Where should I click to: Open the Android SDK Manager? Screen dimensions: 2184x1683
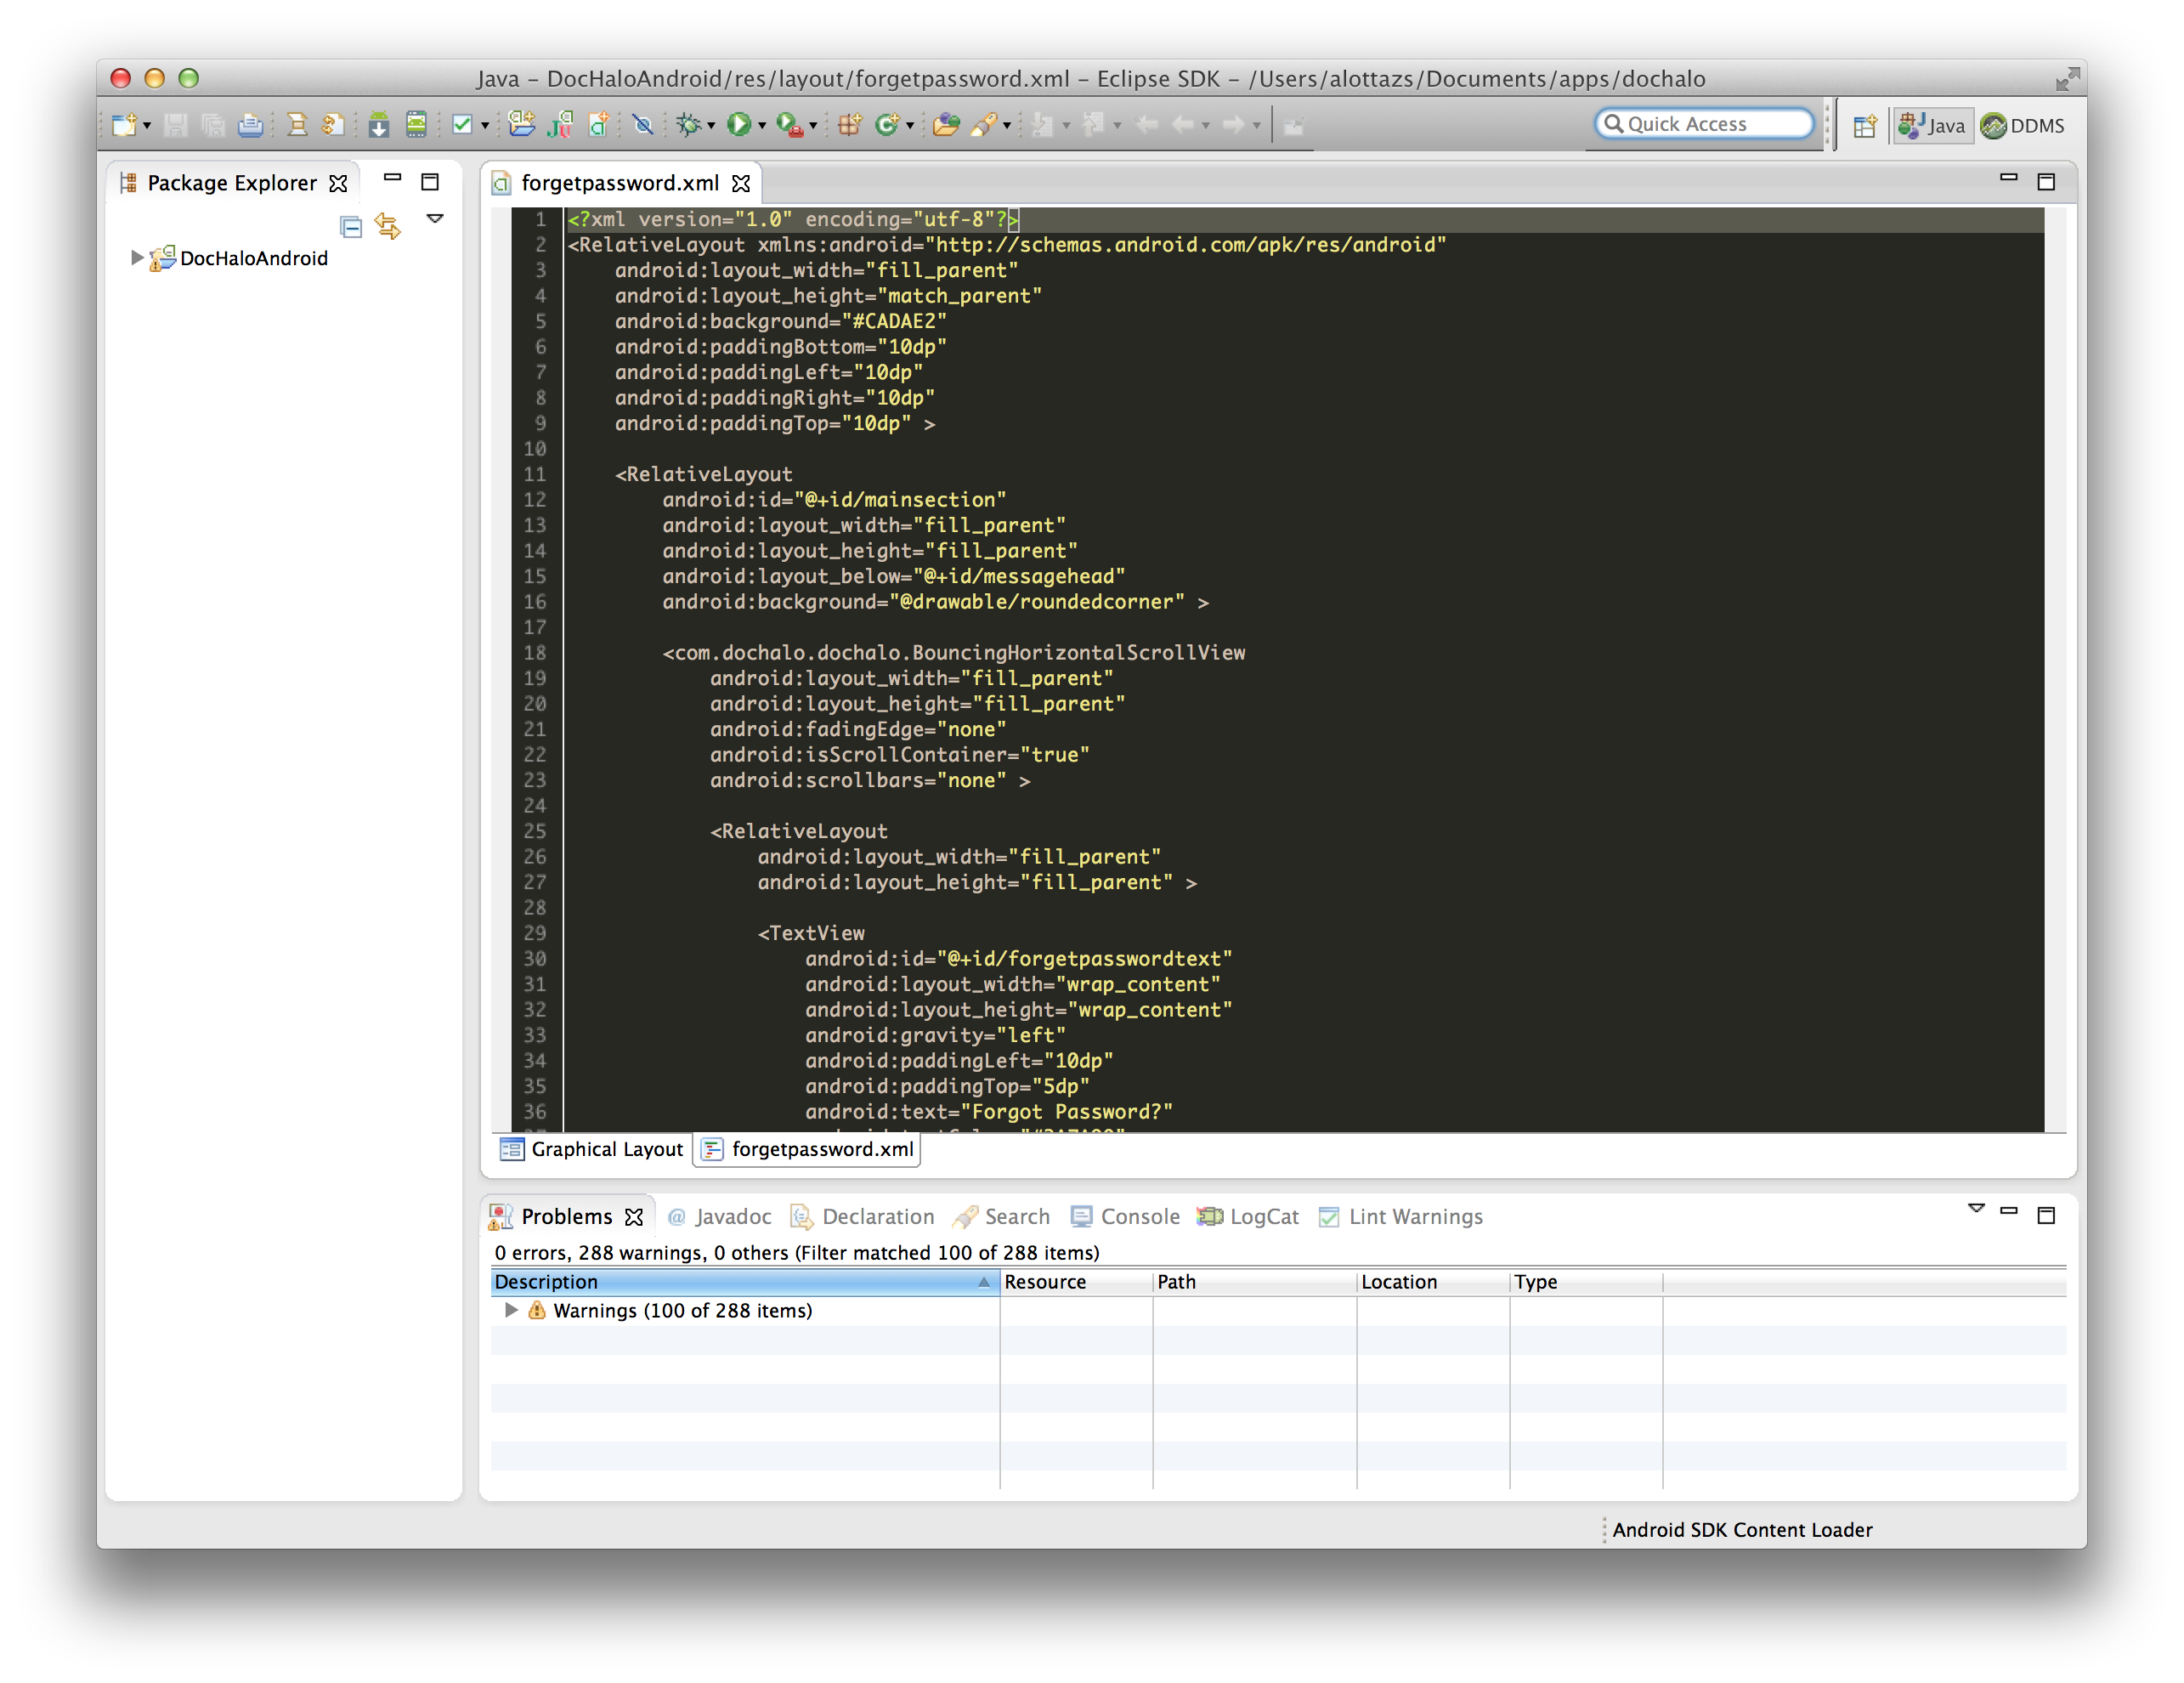point(378,125)
